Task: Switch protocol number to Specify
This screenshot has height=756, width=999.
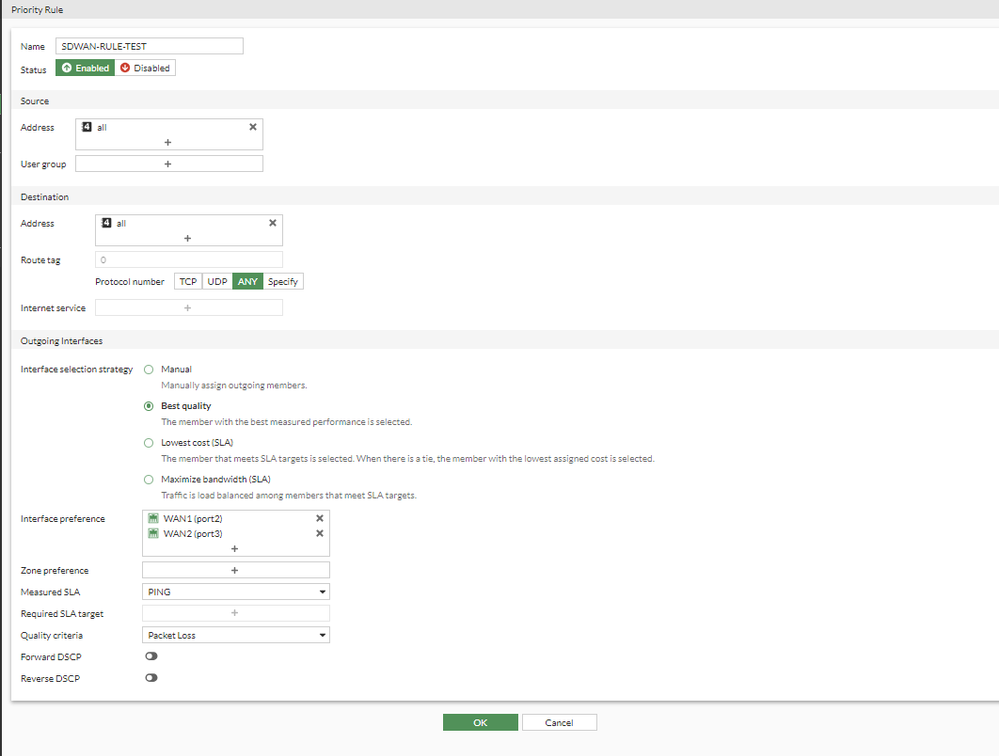Action: [283, 282]
